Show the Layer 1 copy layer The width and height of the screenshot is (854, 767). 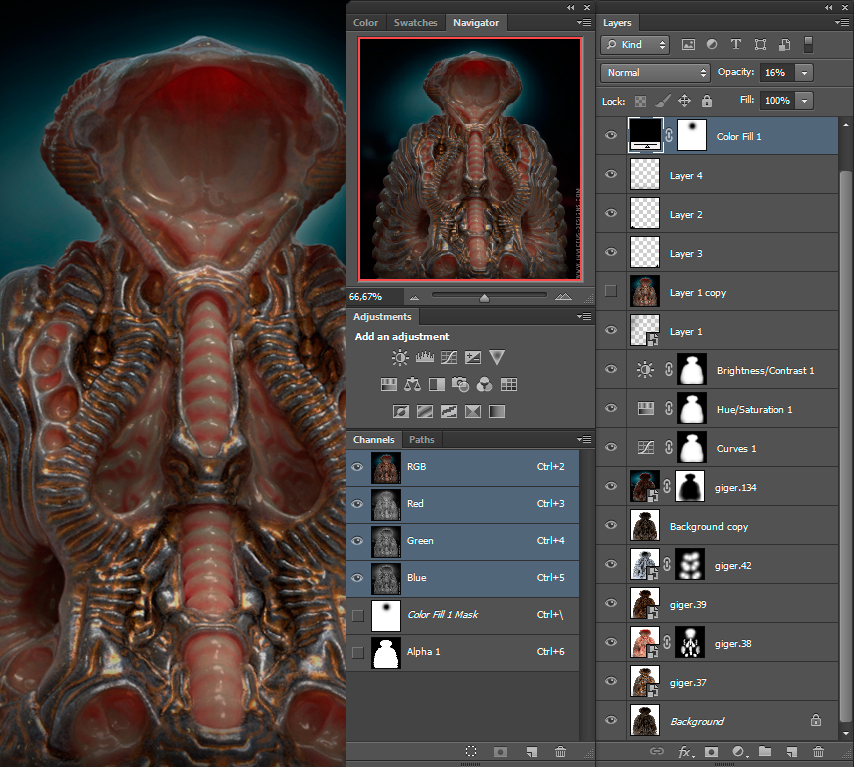pos(611,291)
